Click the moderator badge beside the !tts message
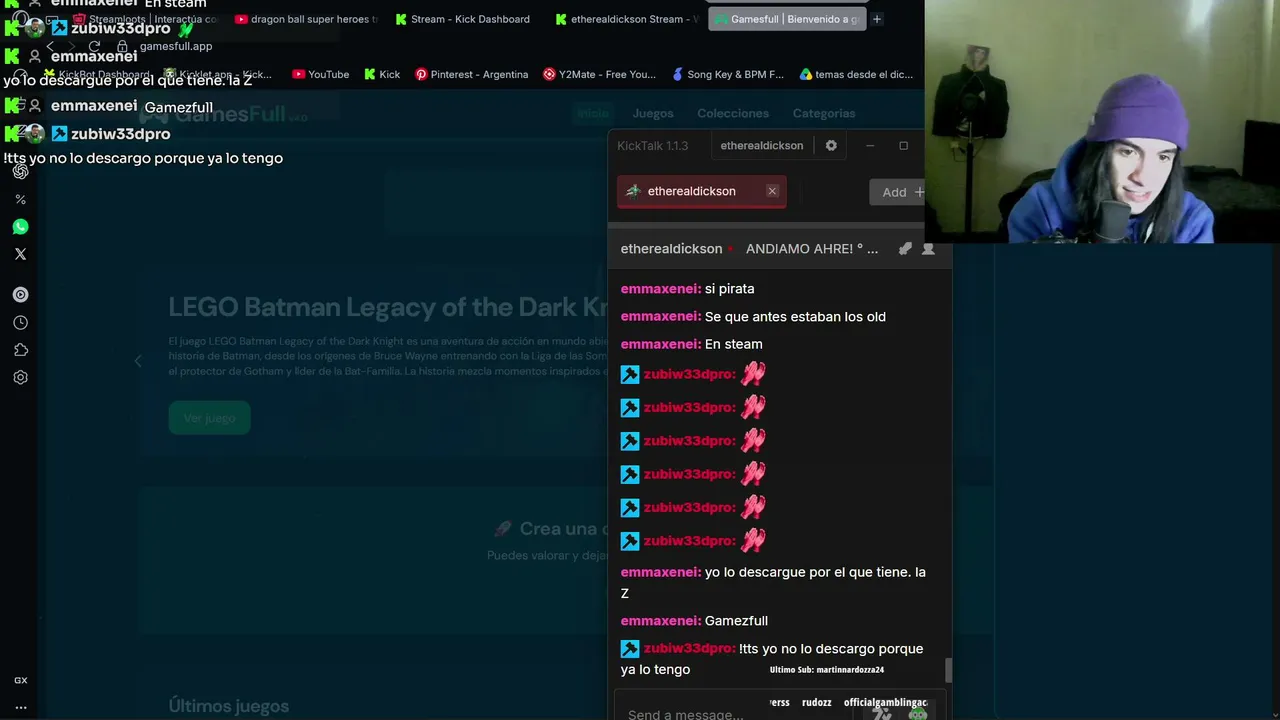 click(630, 649)
